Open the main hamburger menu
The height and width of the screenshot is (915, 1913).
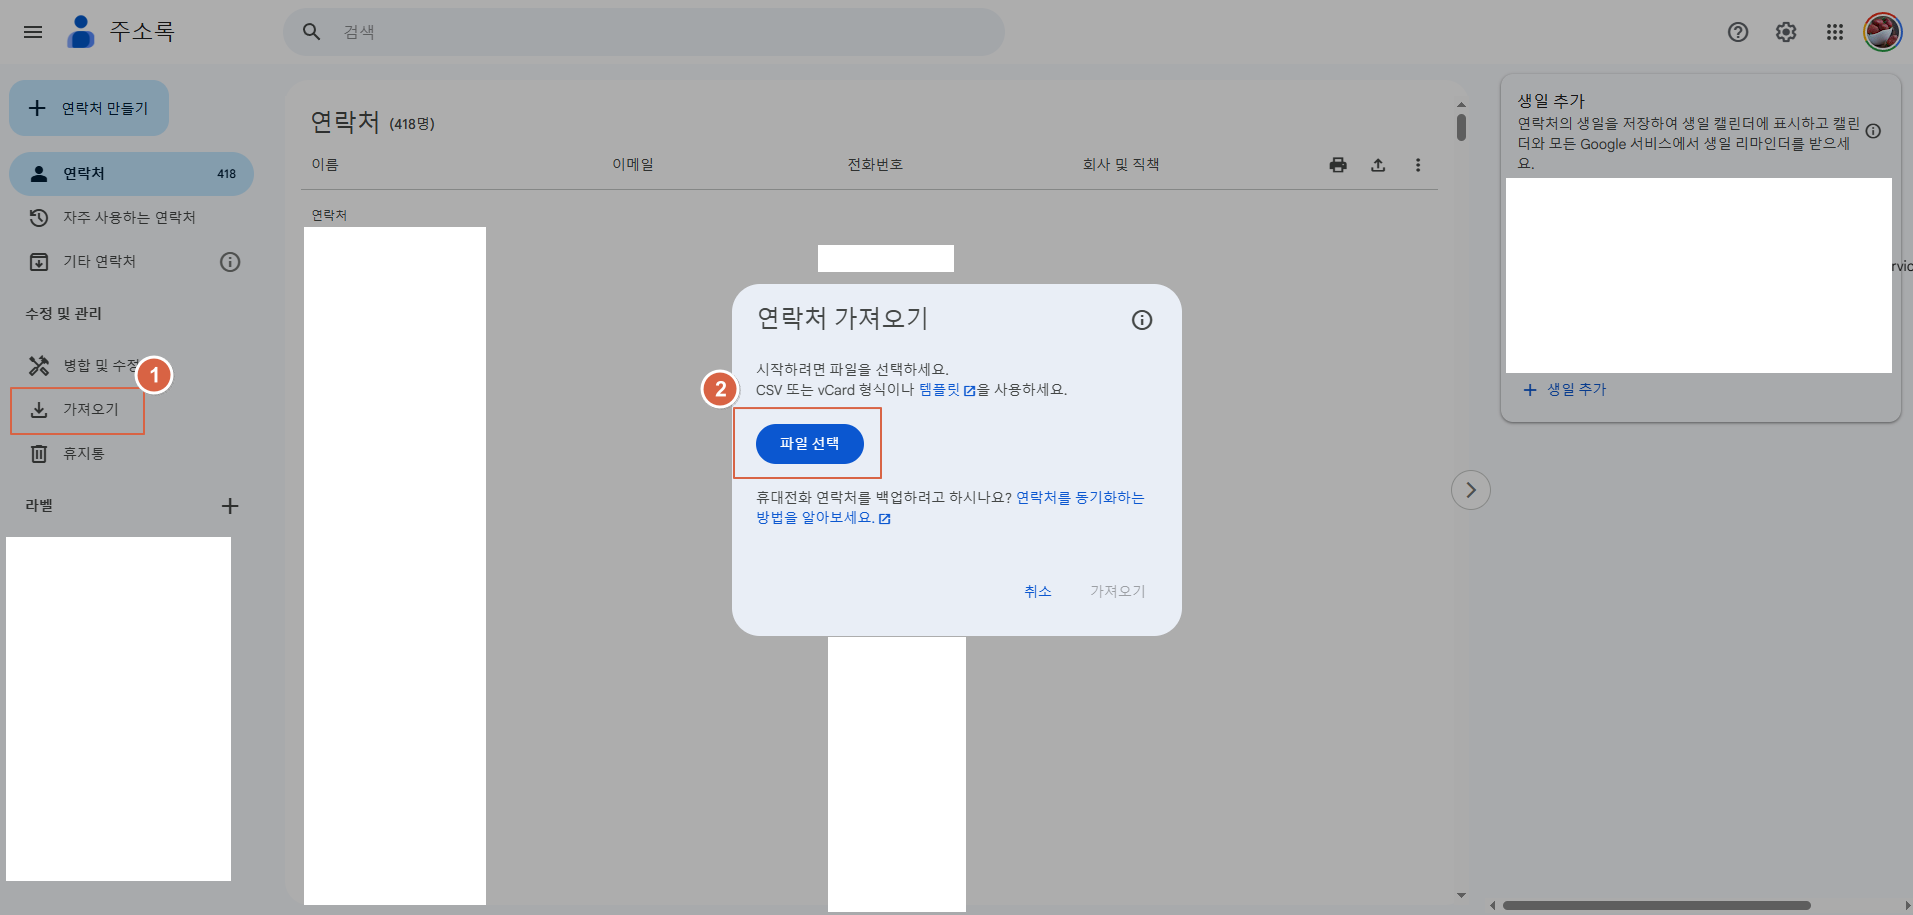coord(33,32)
